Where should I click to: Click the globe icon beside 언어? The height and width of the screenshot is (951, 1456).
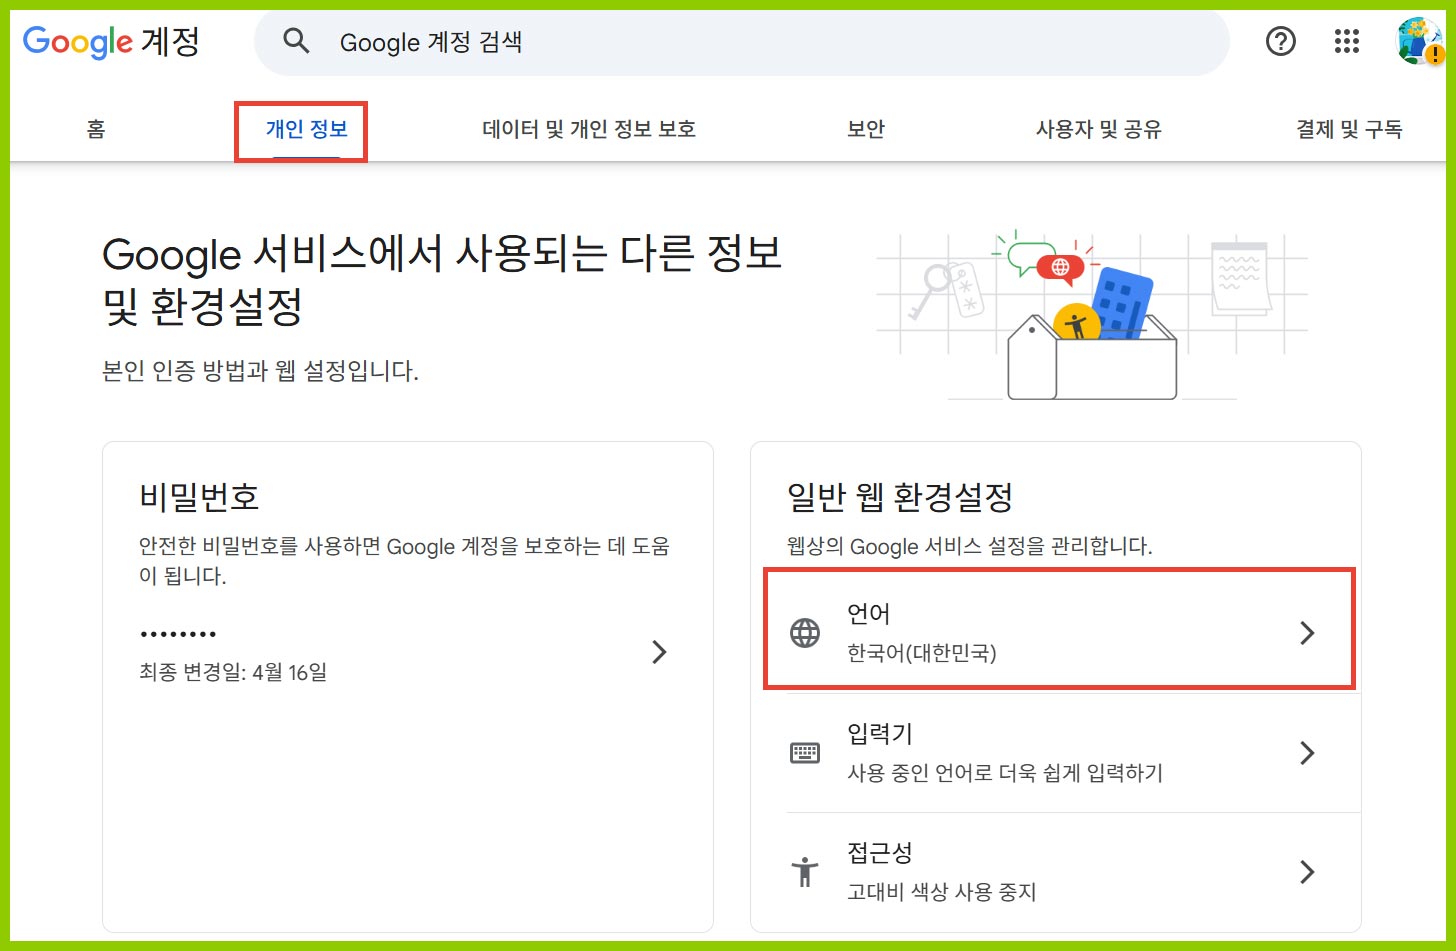coord(805,632)
